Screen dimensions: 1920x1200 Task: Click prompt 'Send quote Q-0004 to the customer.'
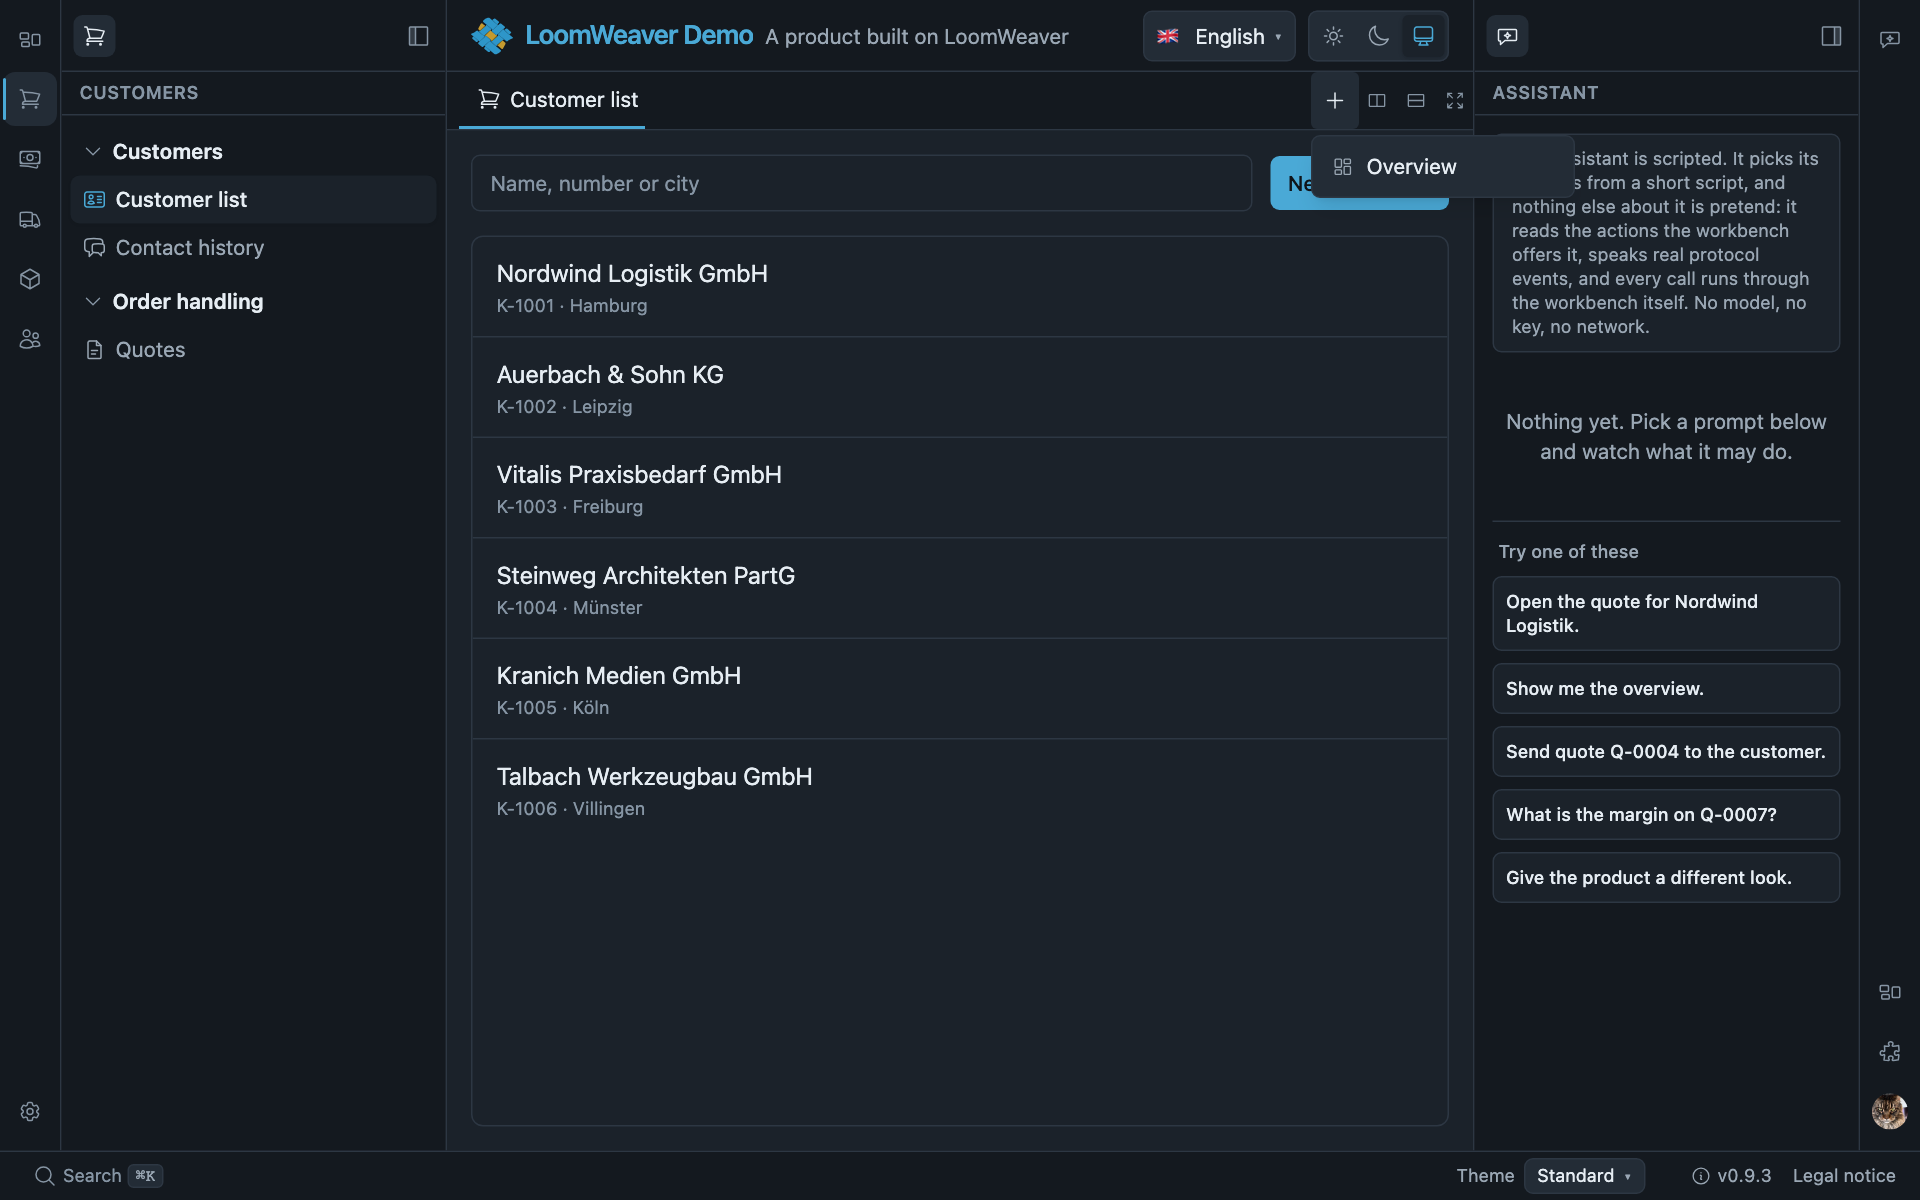1665,752
